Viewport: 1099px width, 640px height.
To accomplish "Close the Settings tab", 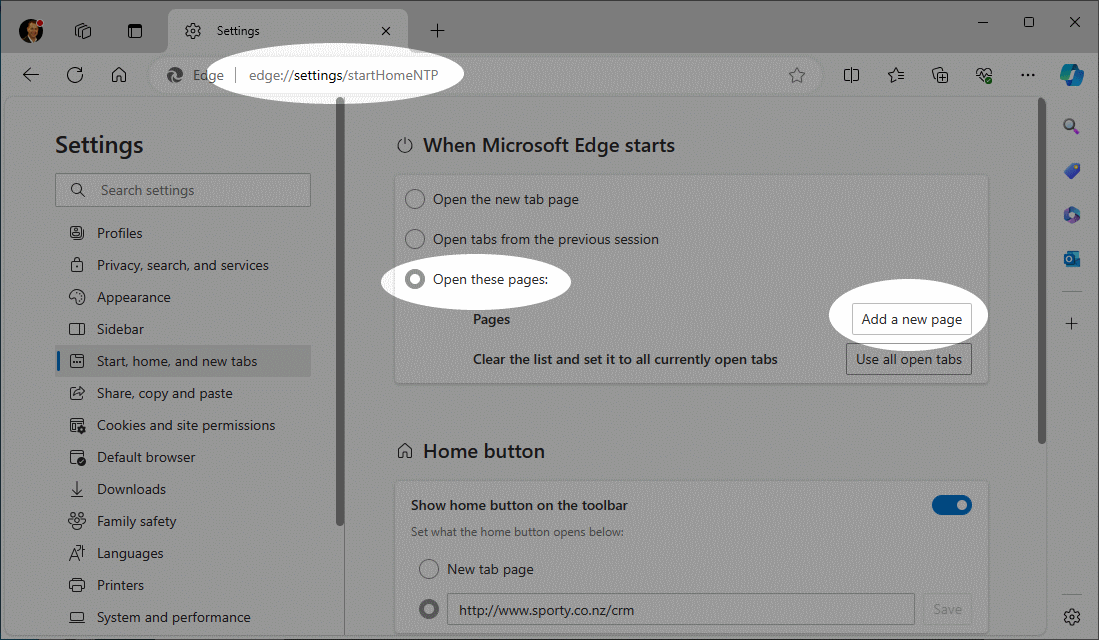I will pos(385,31).
